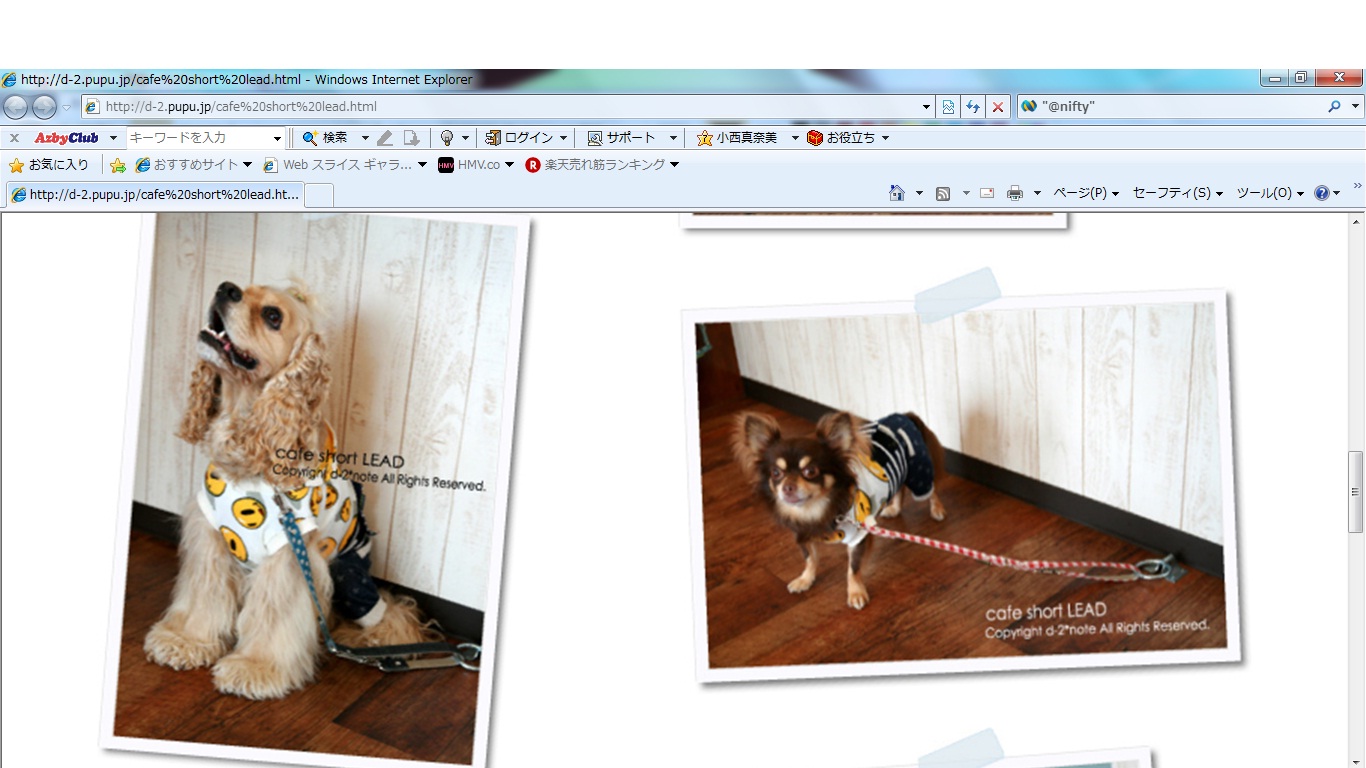This screenshot has width=1366, height=768.
Task: Click the highlighter pen toolbar icon
Action: pos(385,138)
